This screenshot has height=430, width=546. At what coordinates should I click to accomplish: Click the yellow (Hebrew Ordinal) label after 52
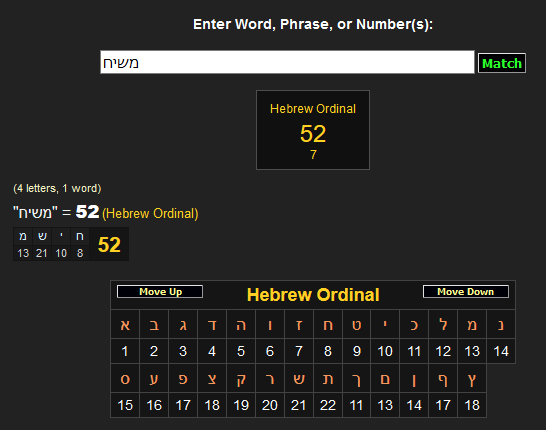(x=150, y=213)
